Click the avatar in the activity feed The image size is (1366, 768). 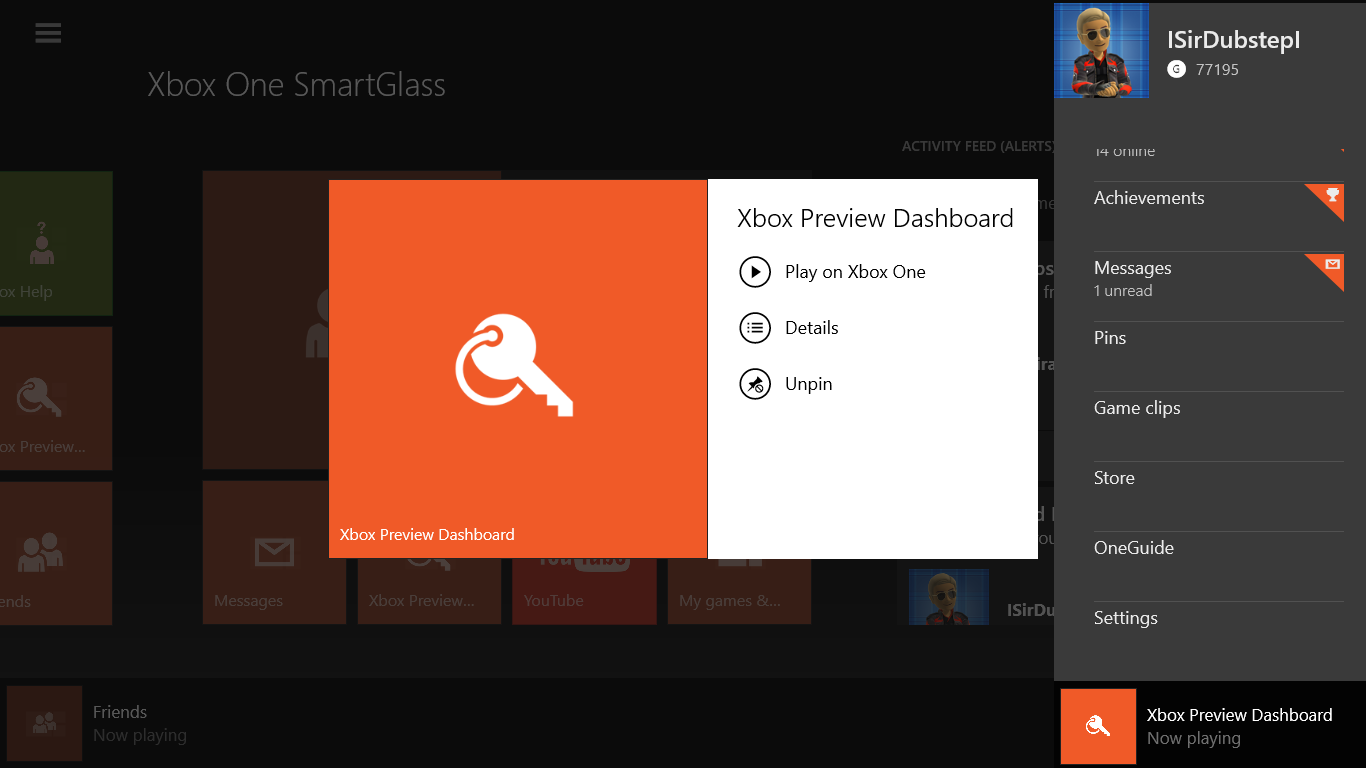(x=949, y=597)
